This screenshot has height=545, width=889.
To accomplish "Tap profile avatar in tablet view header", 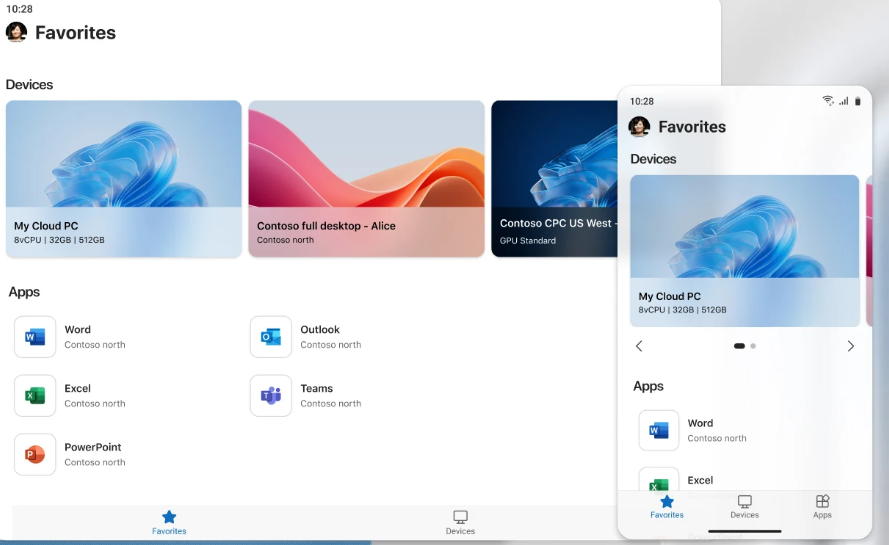I will 16,32.
